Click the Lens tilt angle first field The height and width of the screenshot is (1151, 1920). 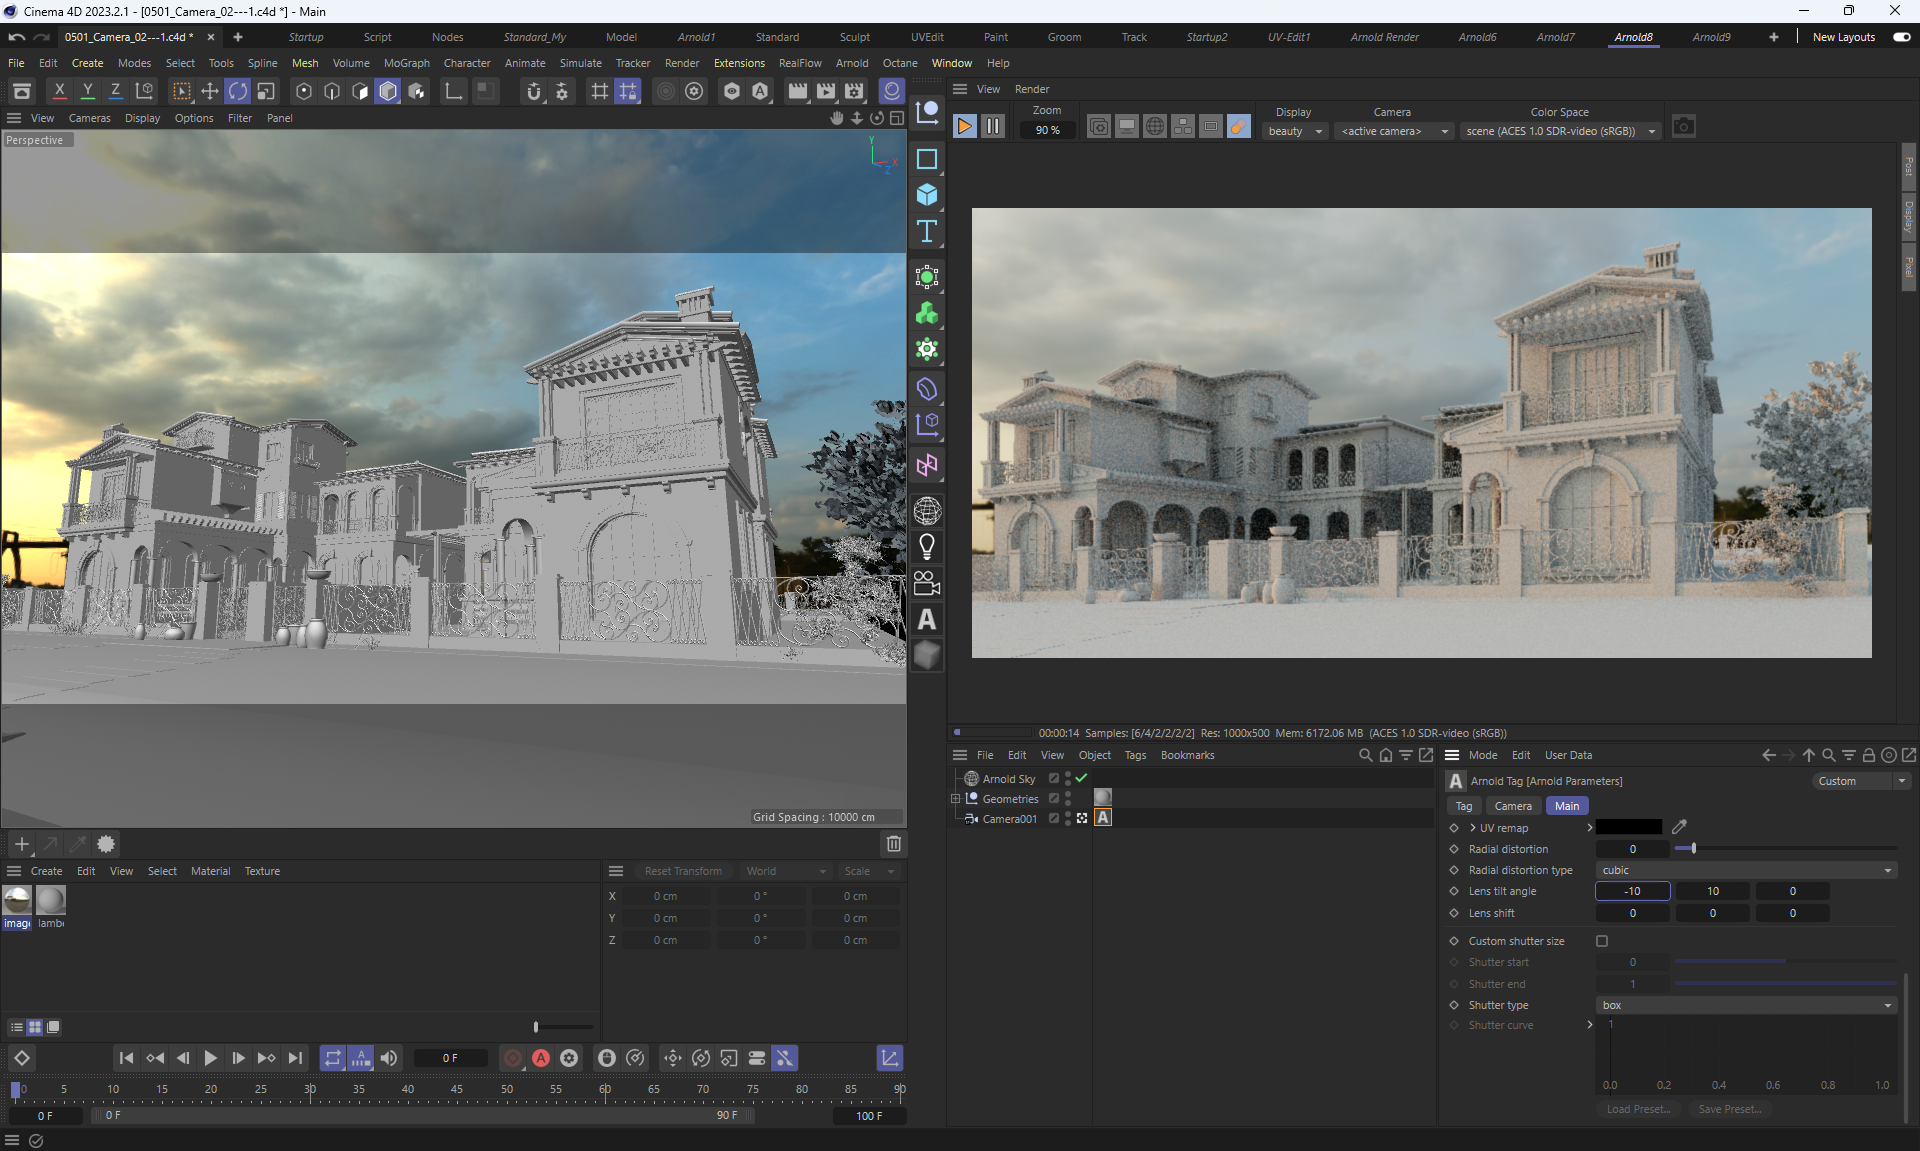1632,891
